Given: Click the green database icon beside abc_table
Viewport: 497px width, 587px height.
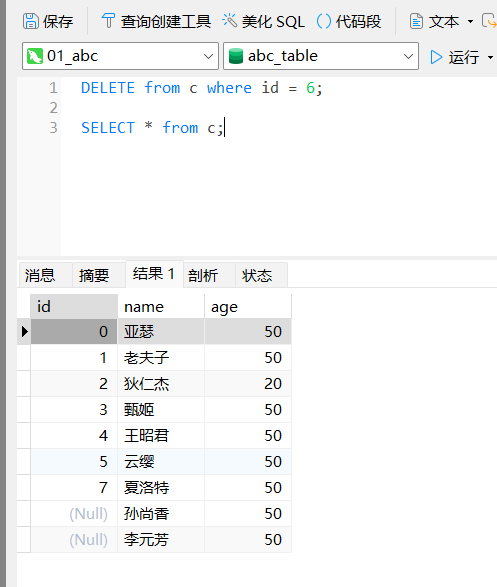Looking at the screenshot, I should coord(236,56).
